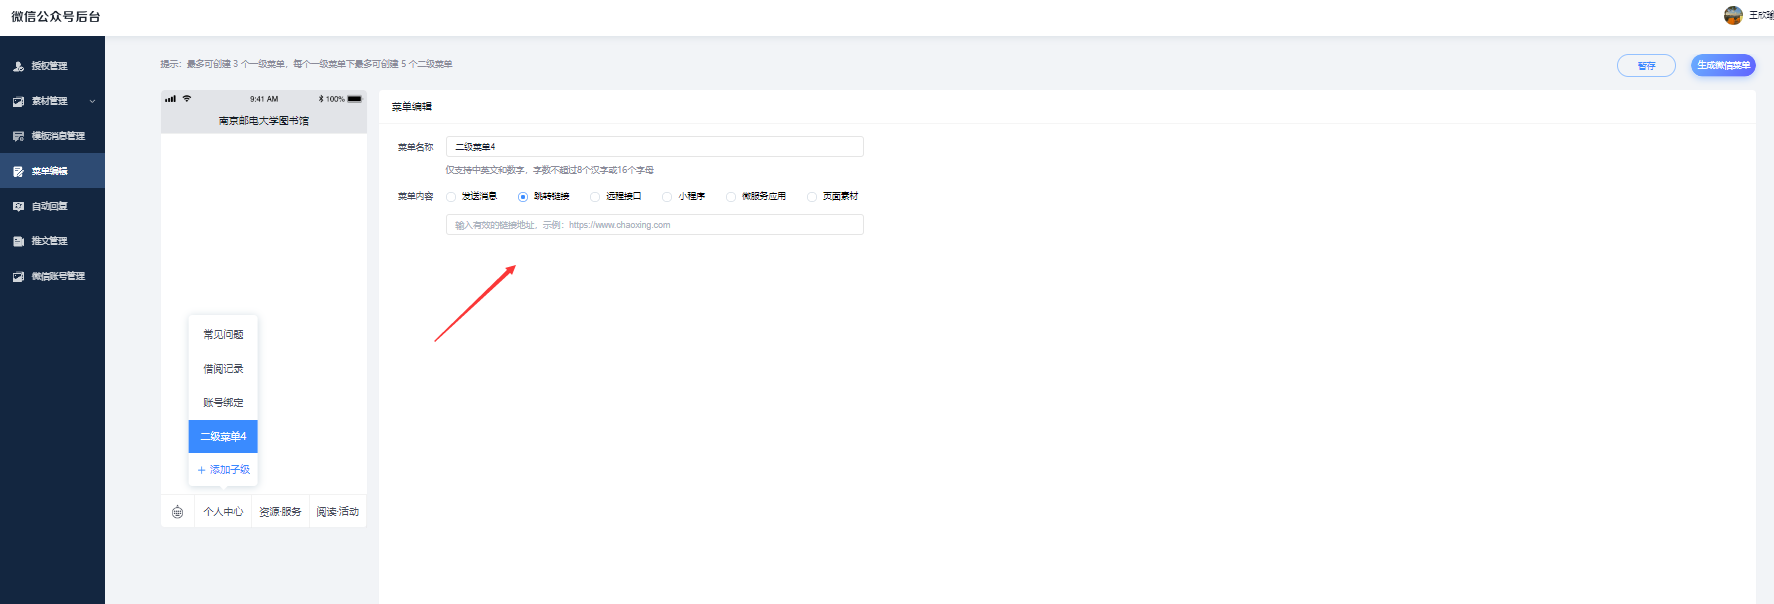Click the 微信账号管理 sidebar icon
This screenshot has height=604, width=1774.
click(18, 276)
